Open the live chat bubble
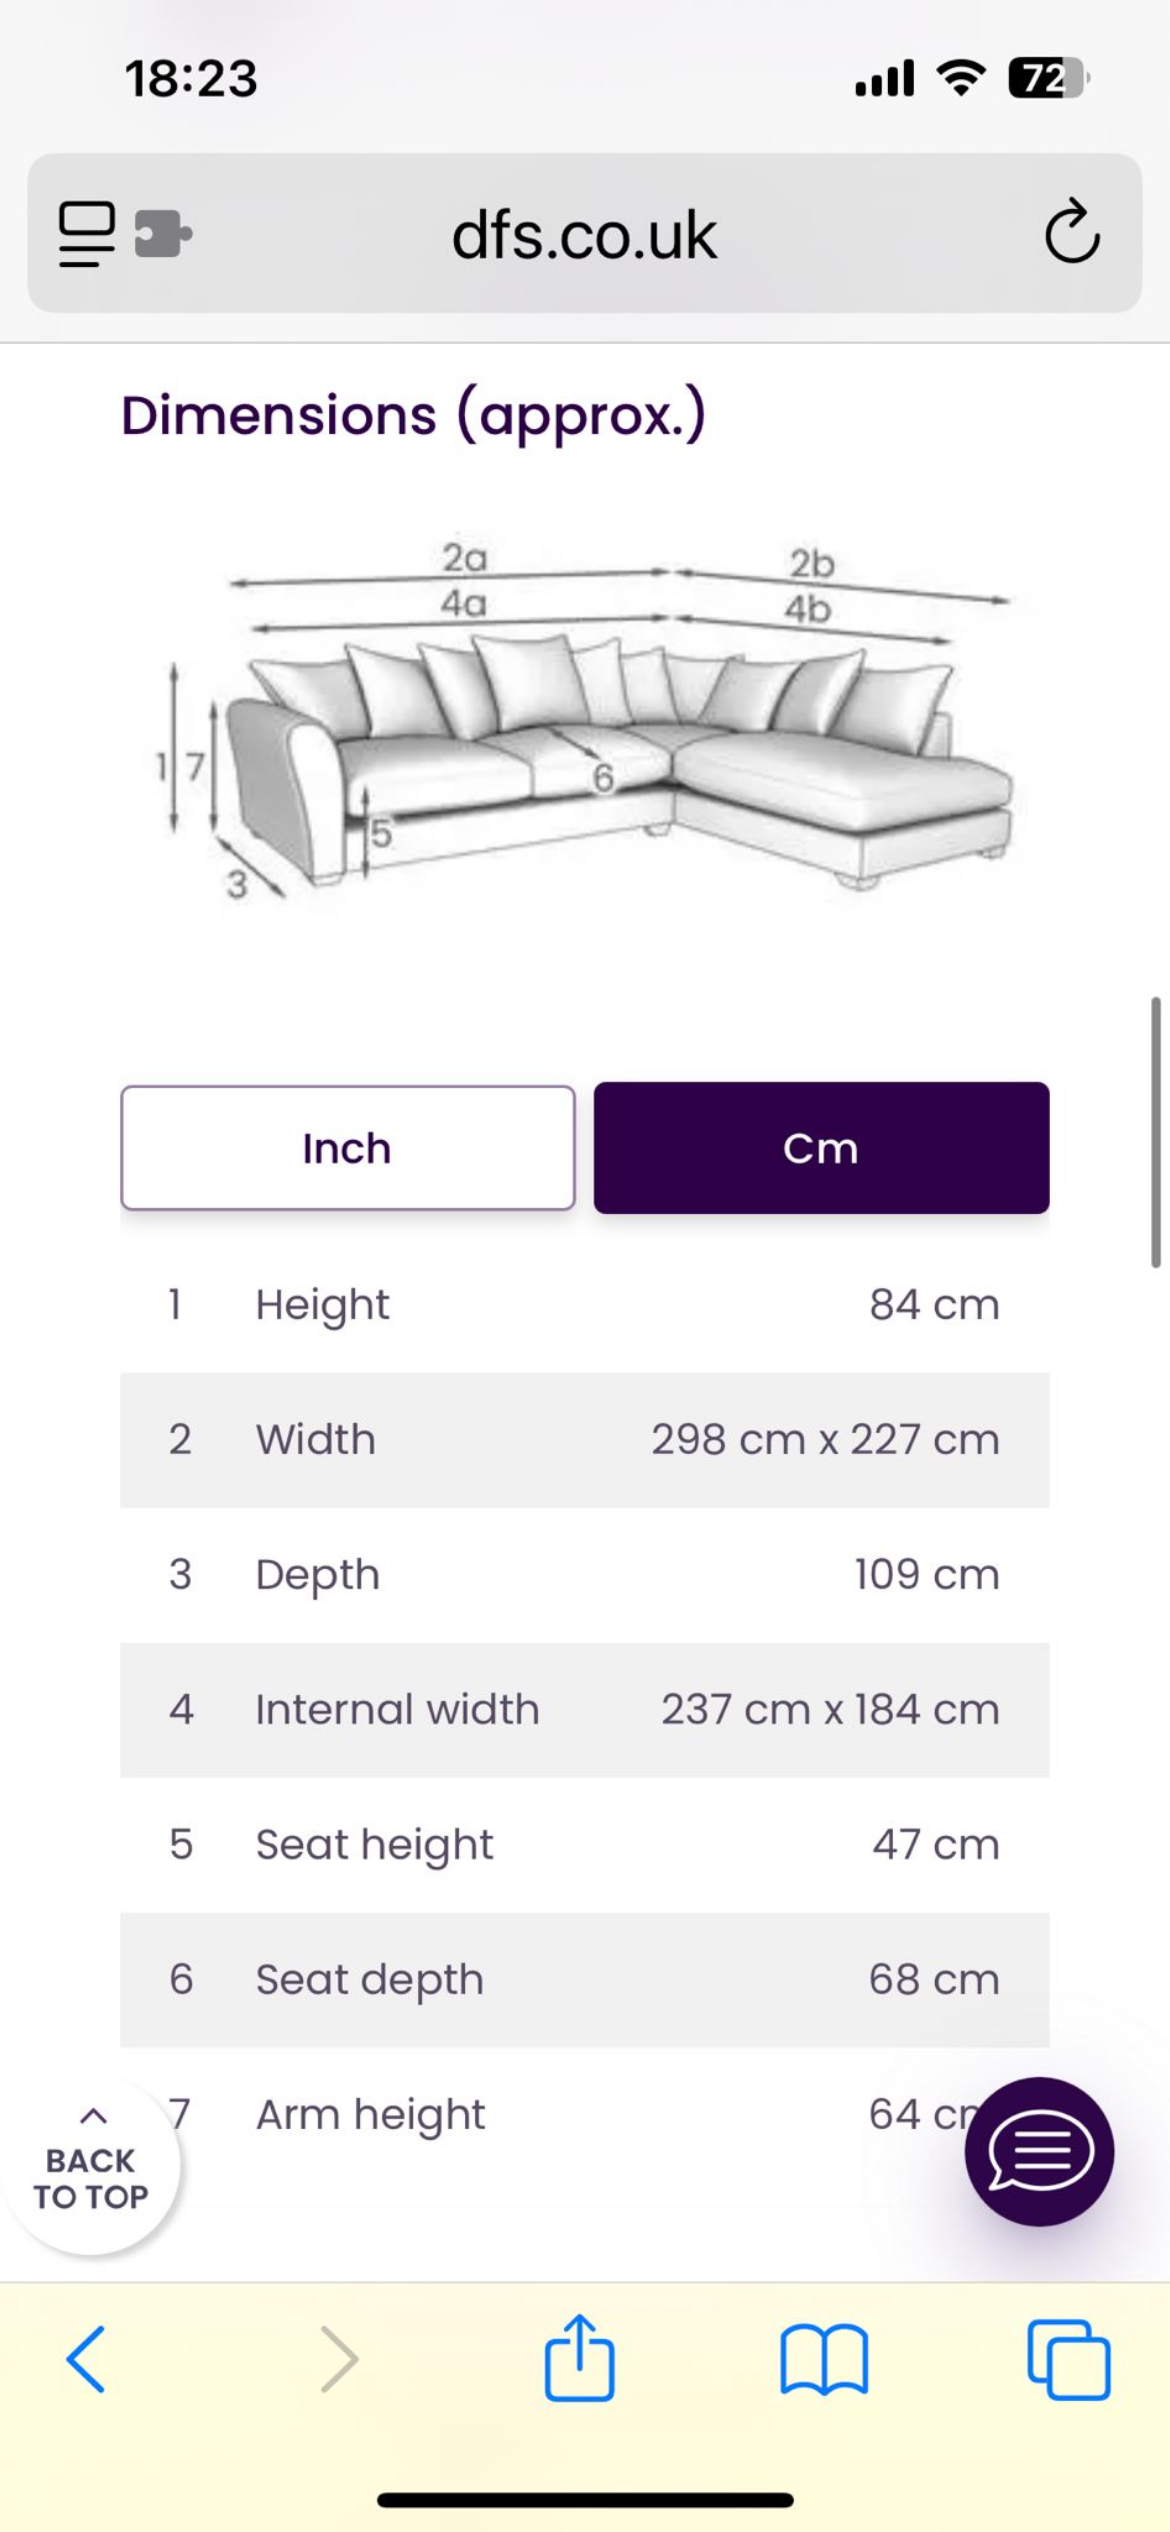Viewport: 1170px width, 2532px height. click(1039, 2150)
